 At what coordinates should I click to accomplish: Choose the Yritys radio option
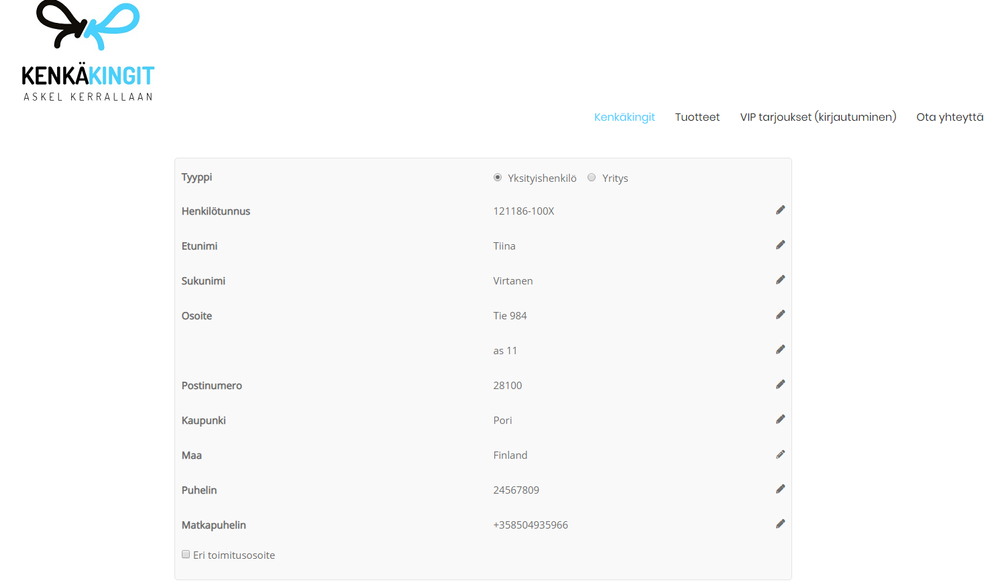point(592,178)
